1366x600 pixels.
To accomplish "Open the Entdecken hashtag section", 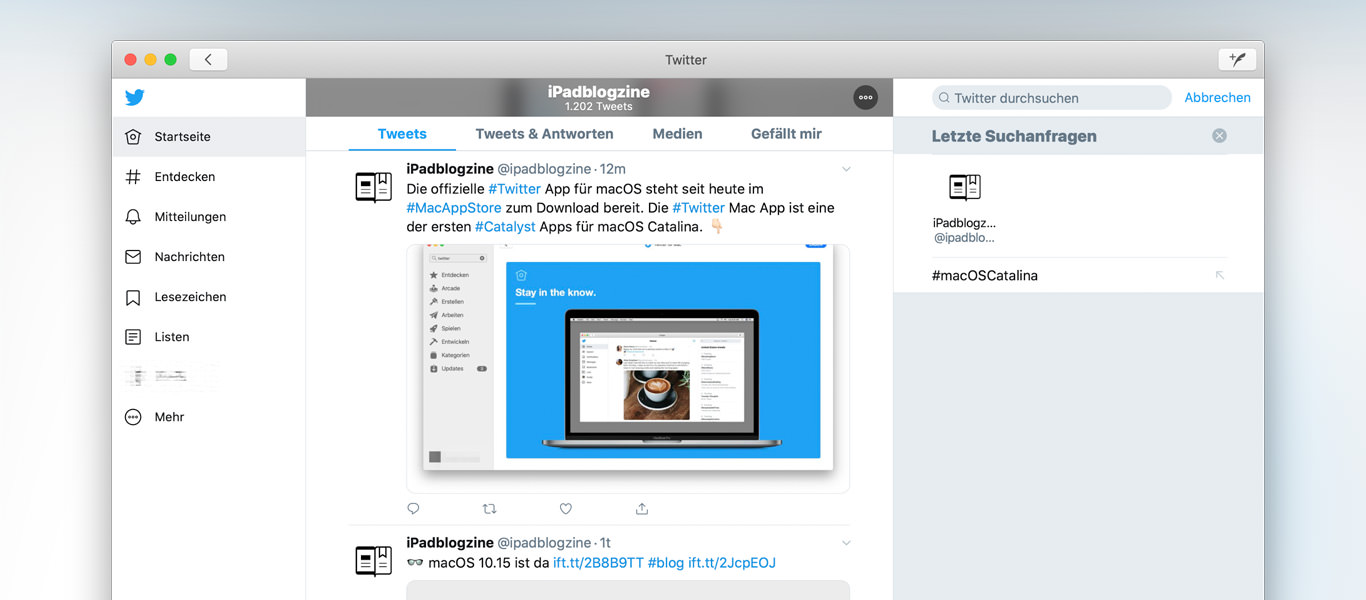I will [209, 177].
